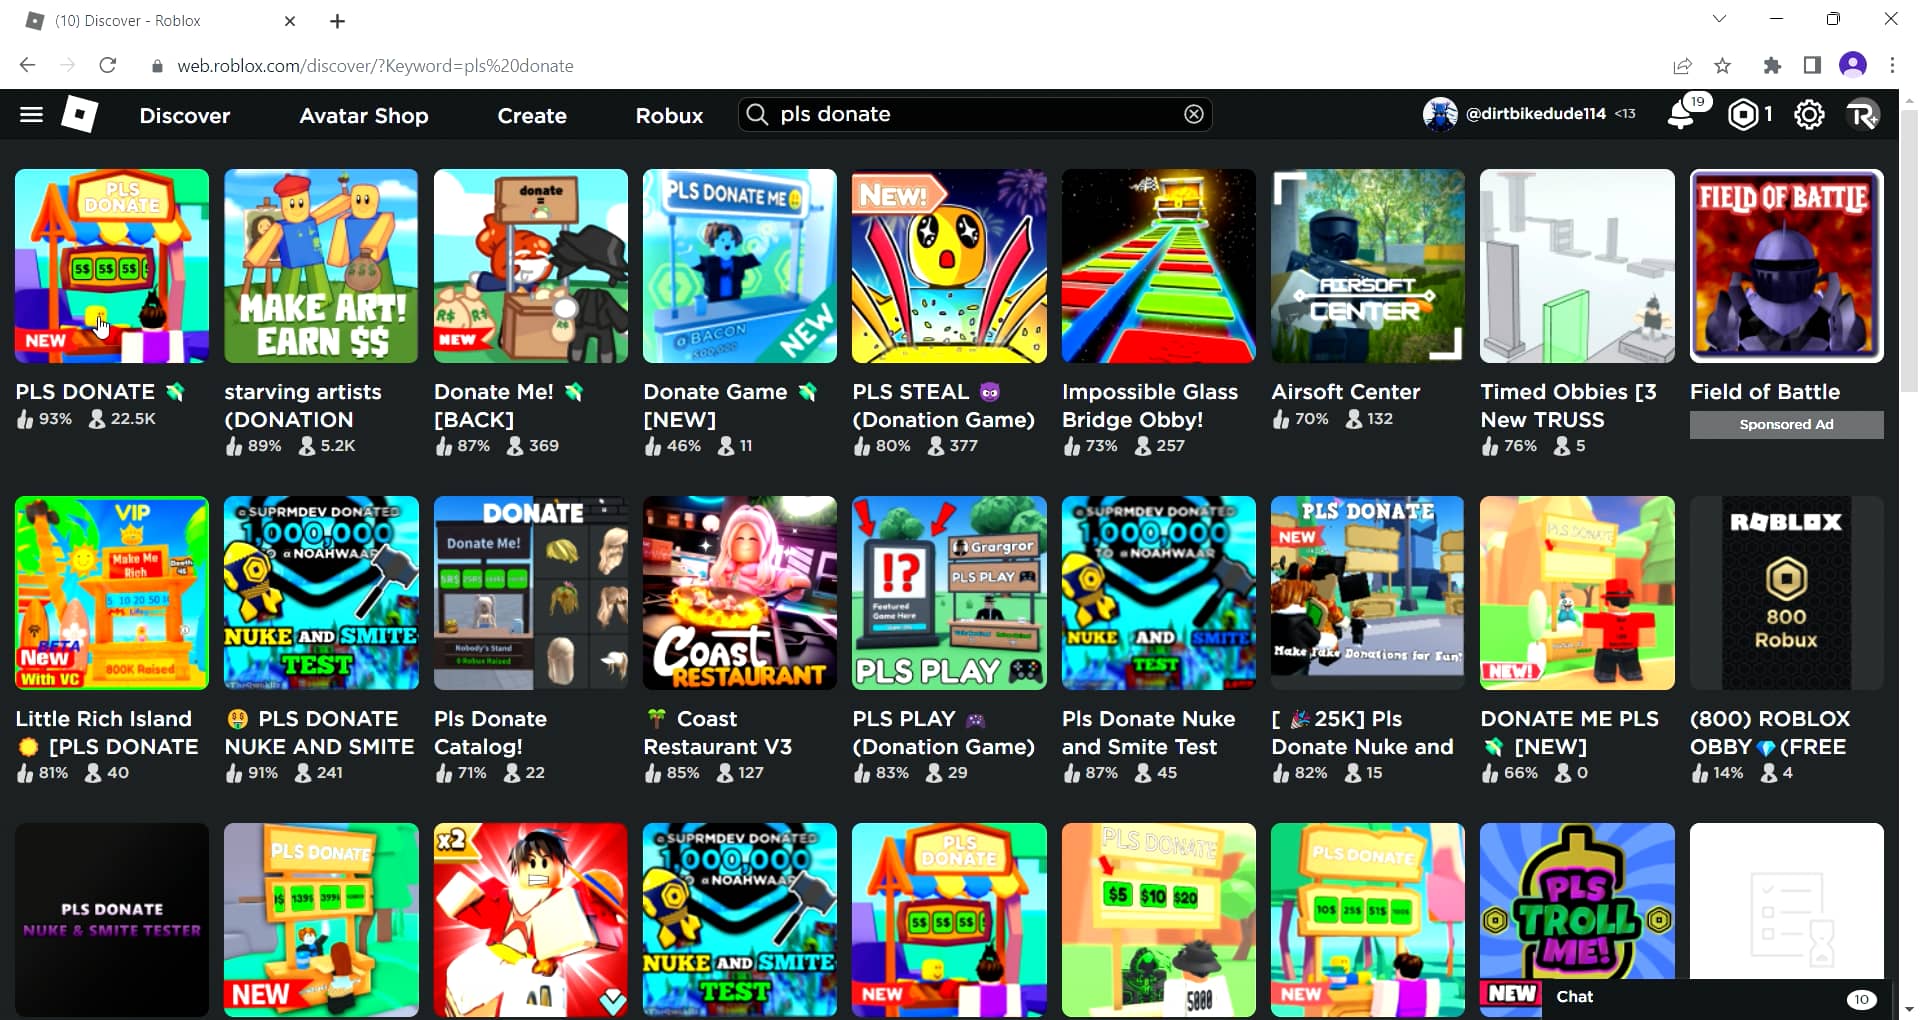Switch to the Avatar Shop section
Viewport: 1920px width, 1020px height.
tap(363, 115)
